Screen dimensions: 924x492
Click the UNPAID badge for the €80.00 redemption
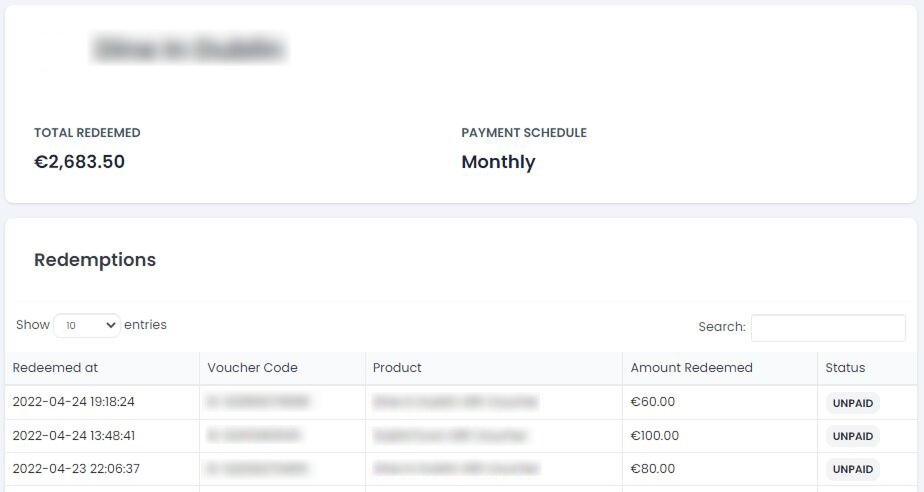pos(852,469)
